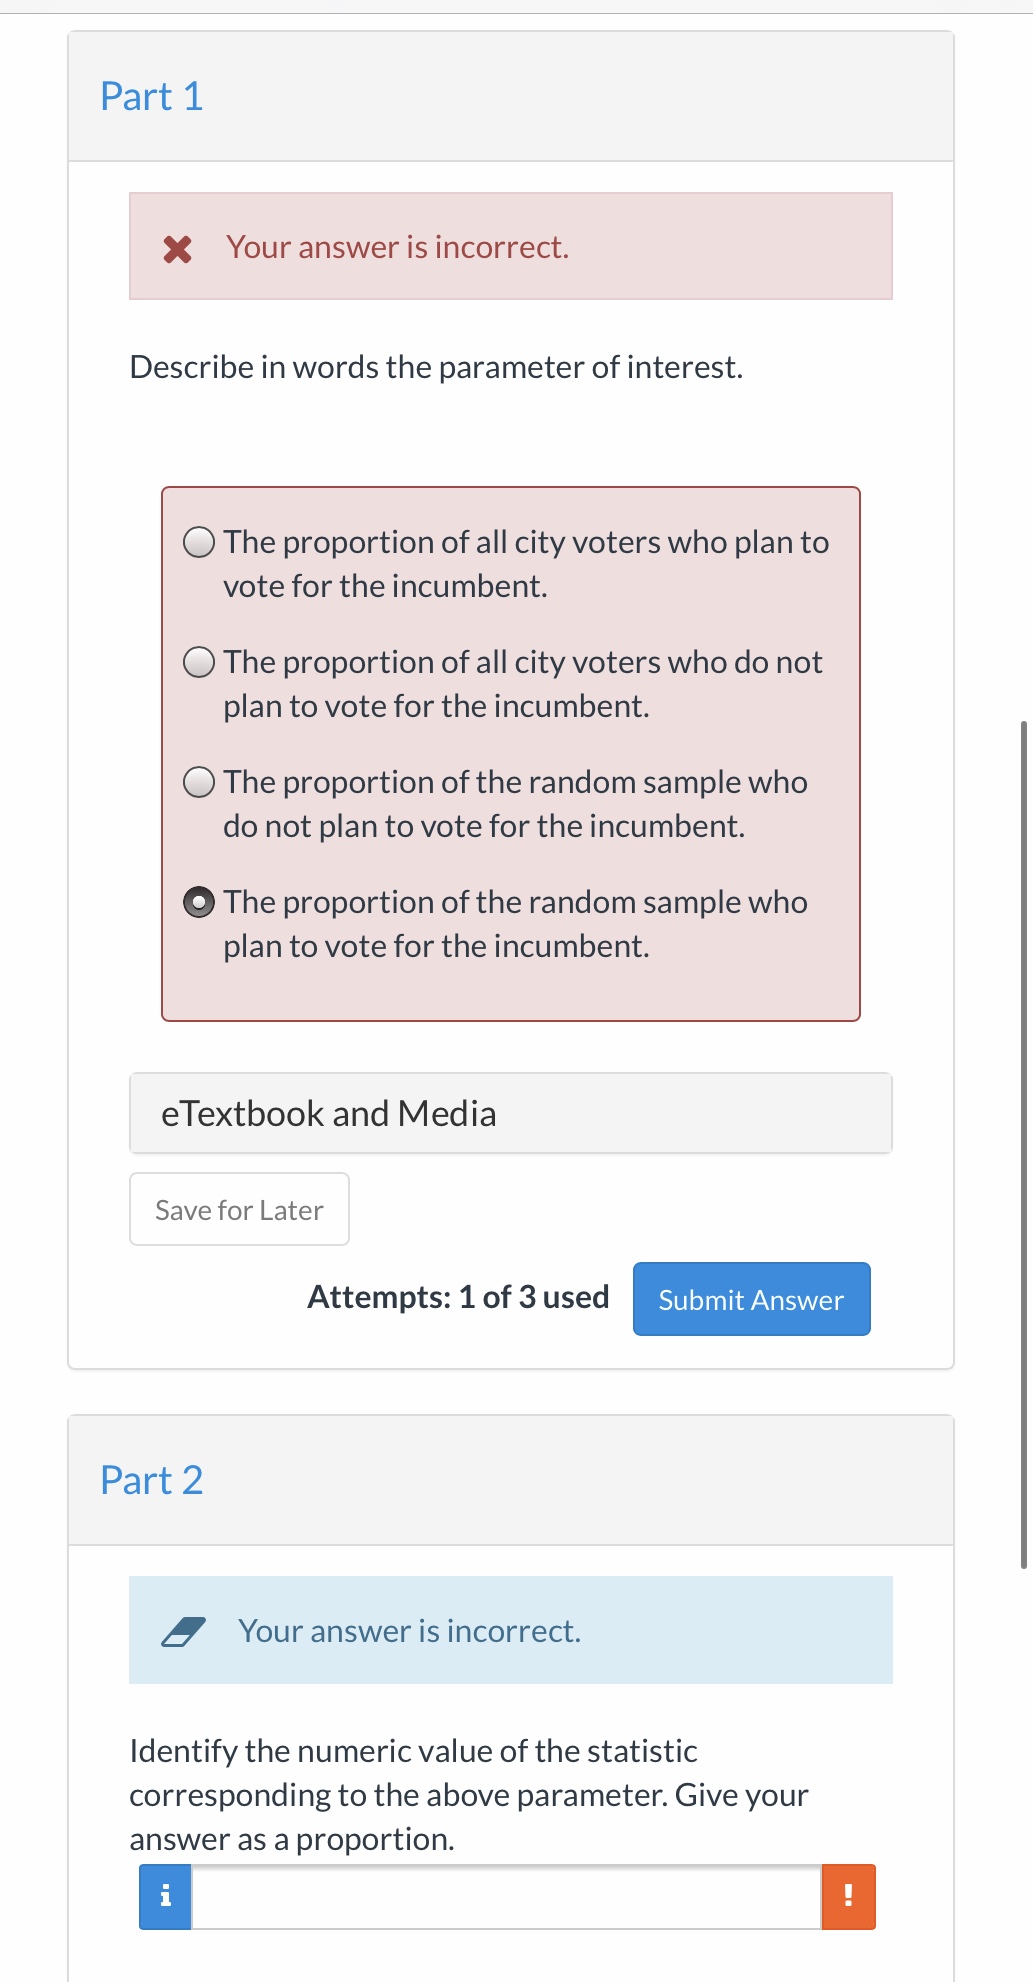This screenshot has height=1982, width=1033.
Task: Select 'all city voters who plan to vote' option
Action: pos(199,542)
